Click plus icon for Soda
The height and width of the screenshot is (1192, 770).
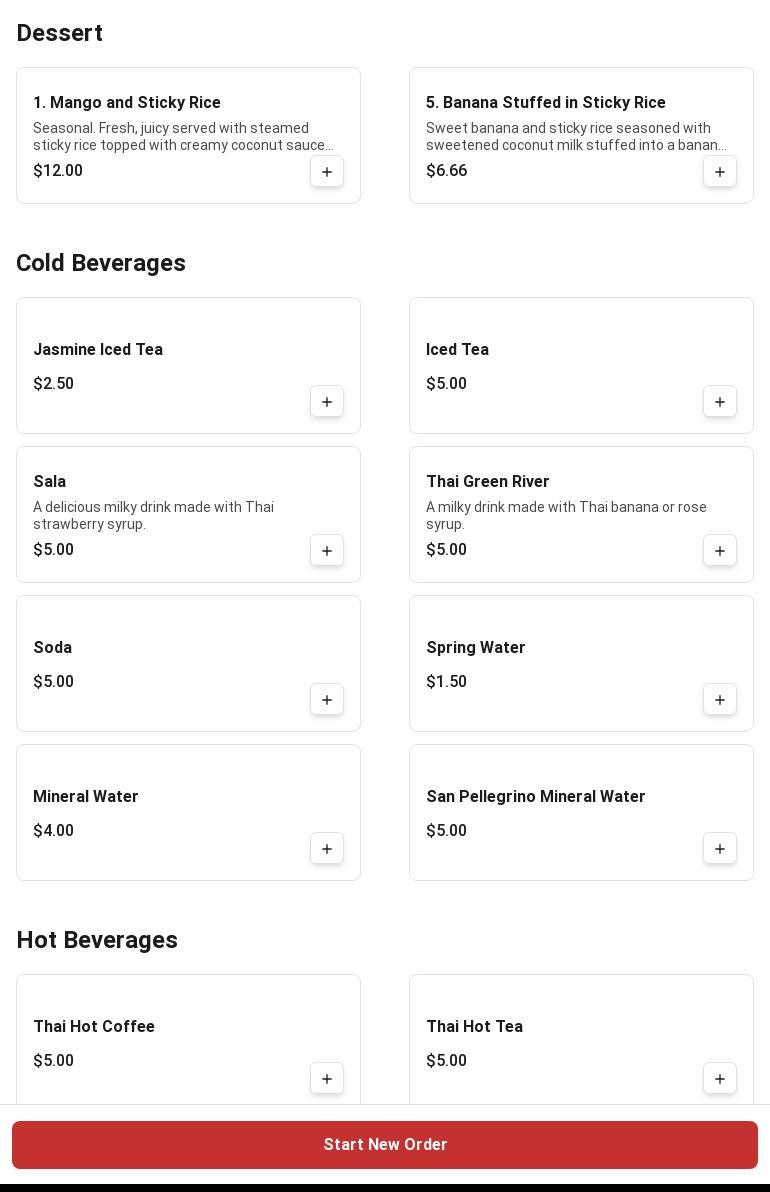(x=327, y=700)
